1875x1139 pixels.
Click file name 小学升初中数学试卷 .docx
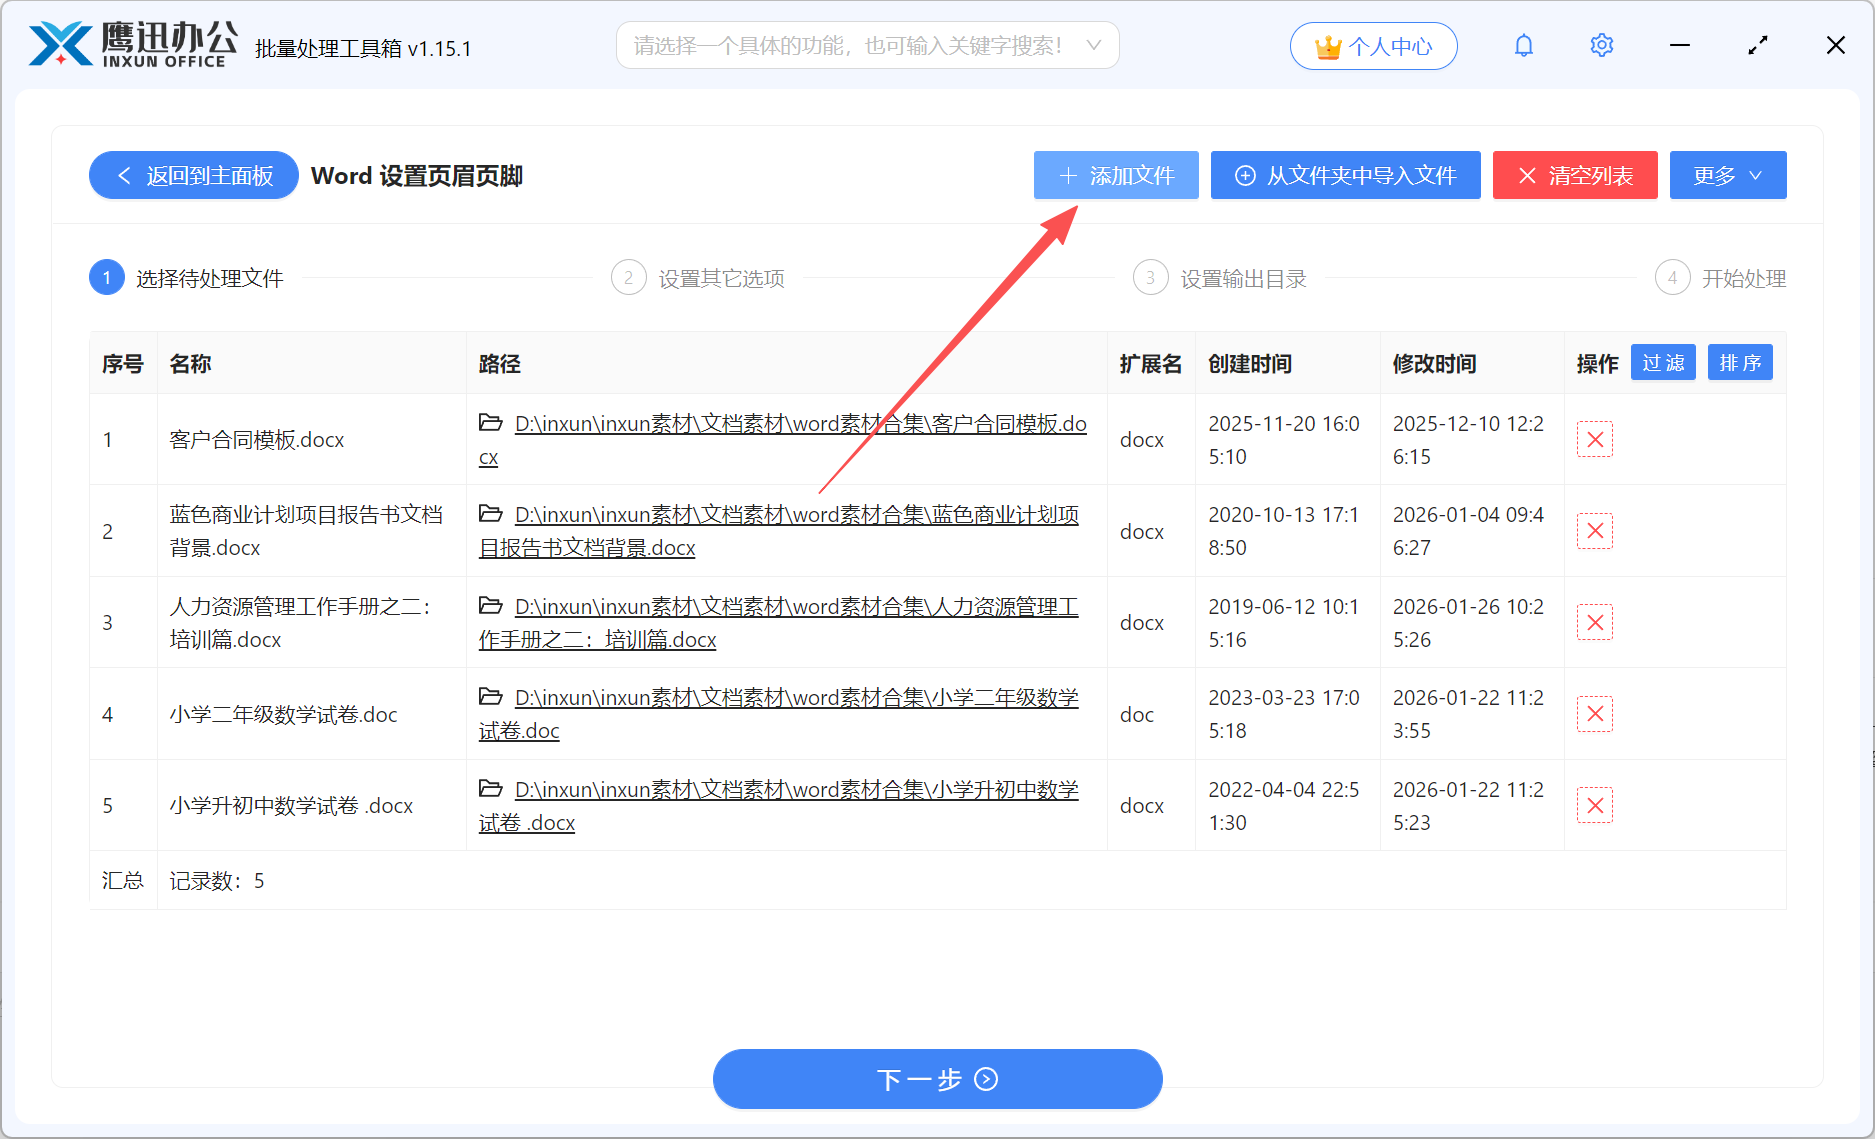coord(291,806)
